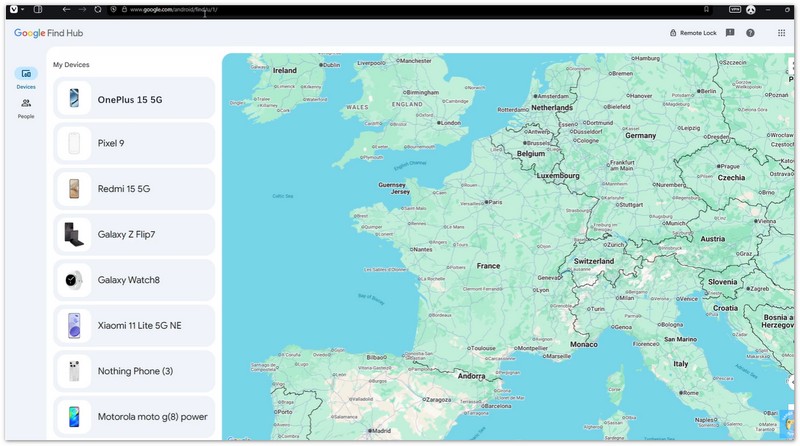
Task: Click the France country label
Action: [x=488, y=266]
